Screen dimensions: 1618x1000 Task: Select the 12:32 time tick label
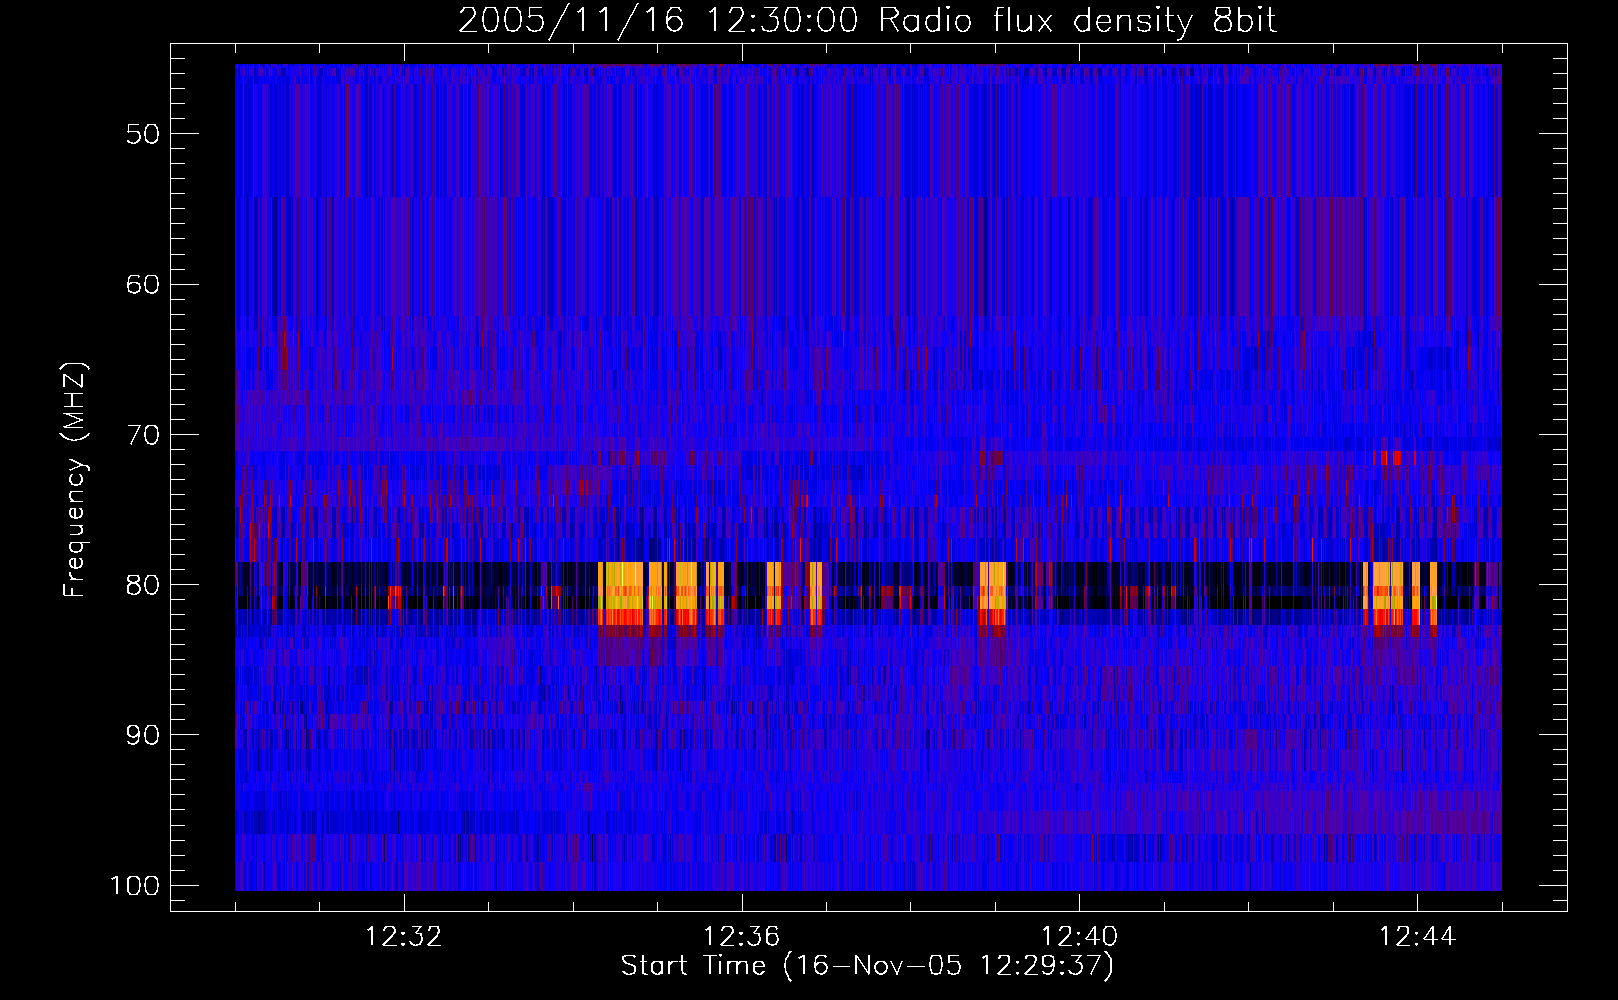404,937
